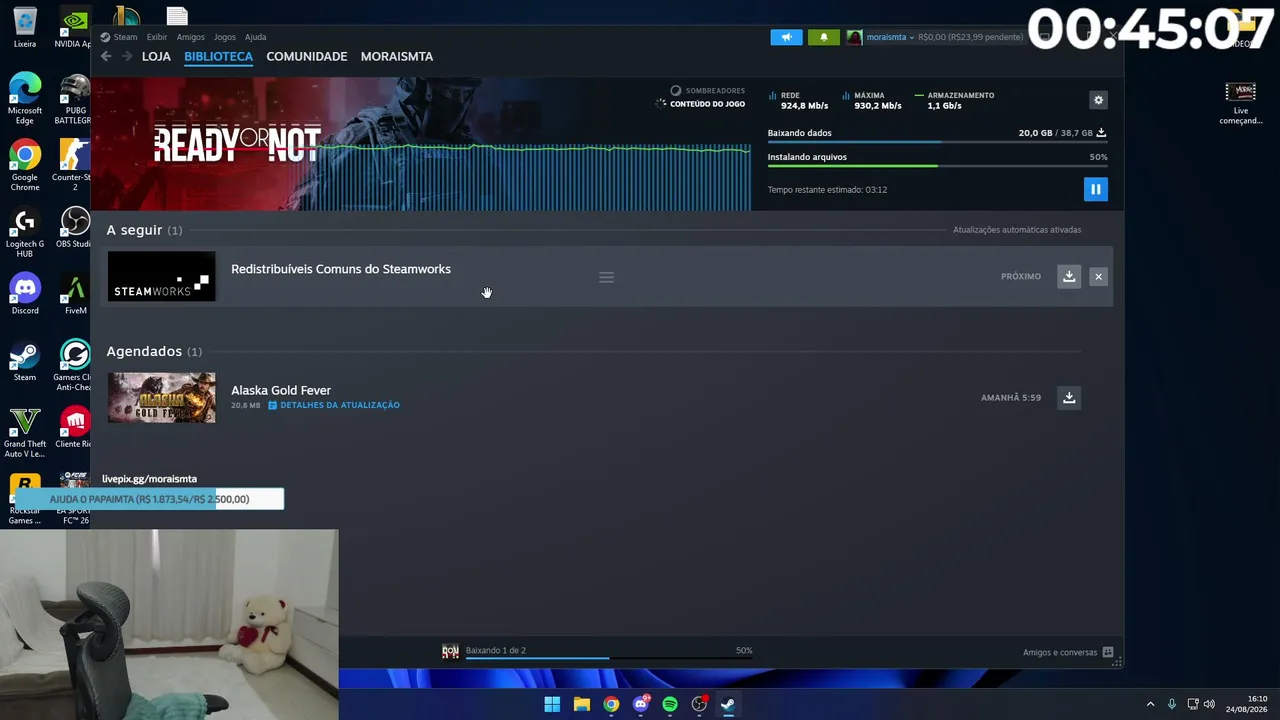Image resolution: width=1280 pixels, height=720 pixels.
Task: Click the Alaska Gold Fever title
Action: click(x=281, y=390)
